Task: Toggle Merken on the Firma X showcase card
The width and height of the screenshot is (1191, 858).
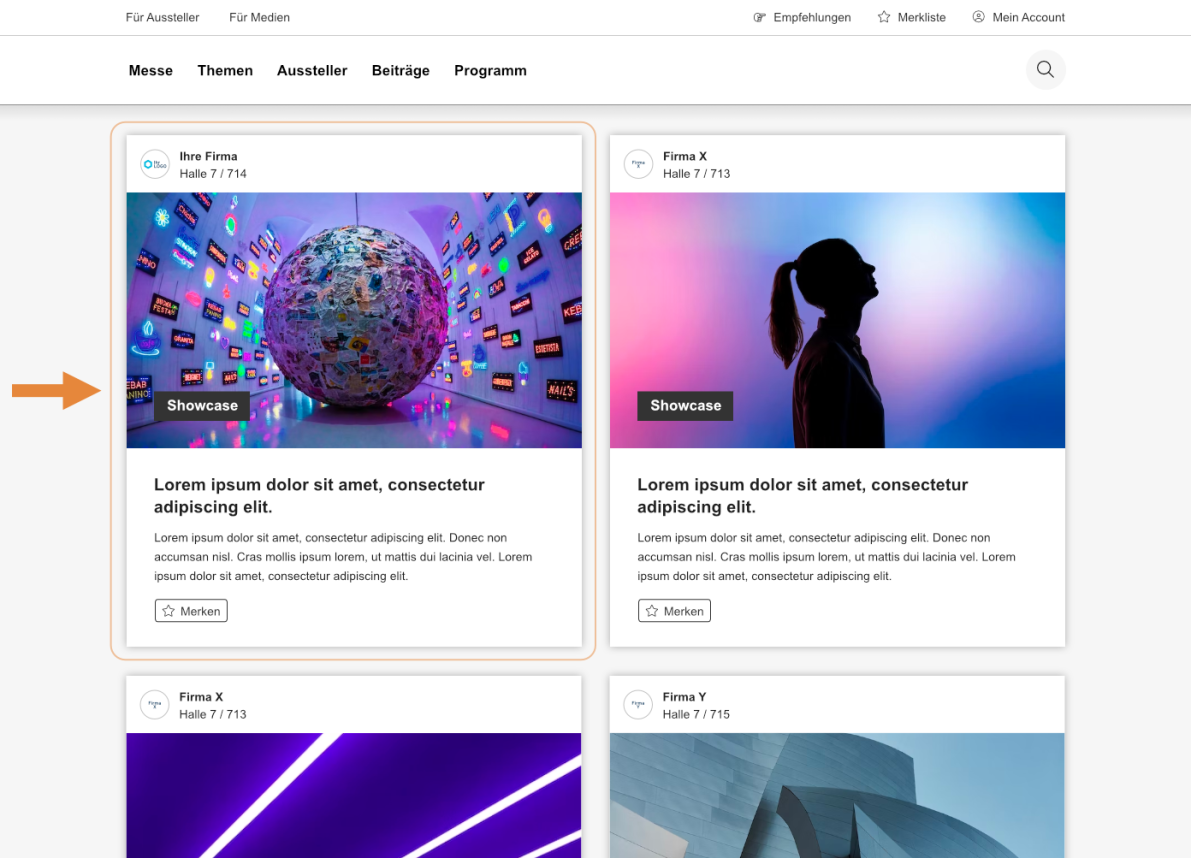Action: pos(674,610)
